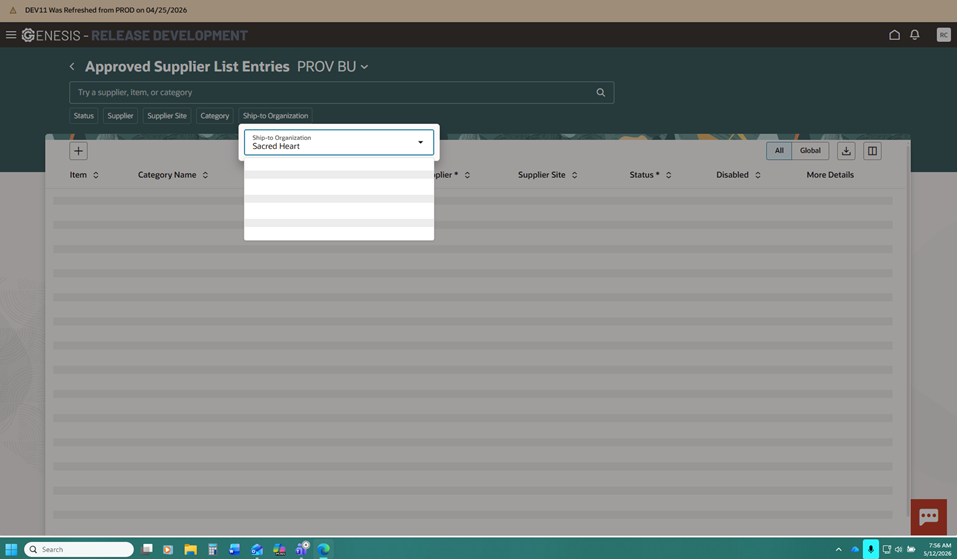Click the Genesis logo
958x560 pixels.
point(28,35)
